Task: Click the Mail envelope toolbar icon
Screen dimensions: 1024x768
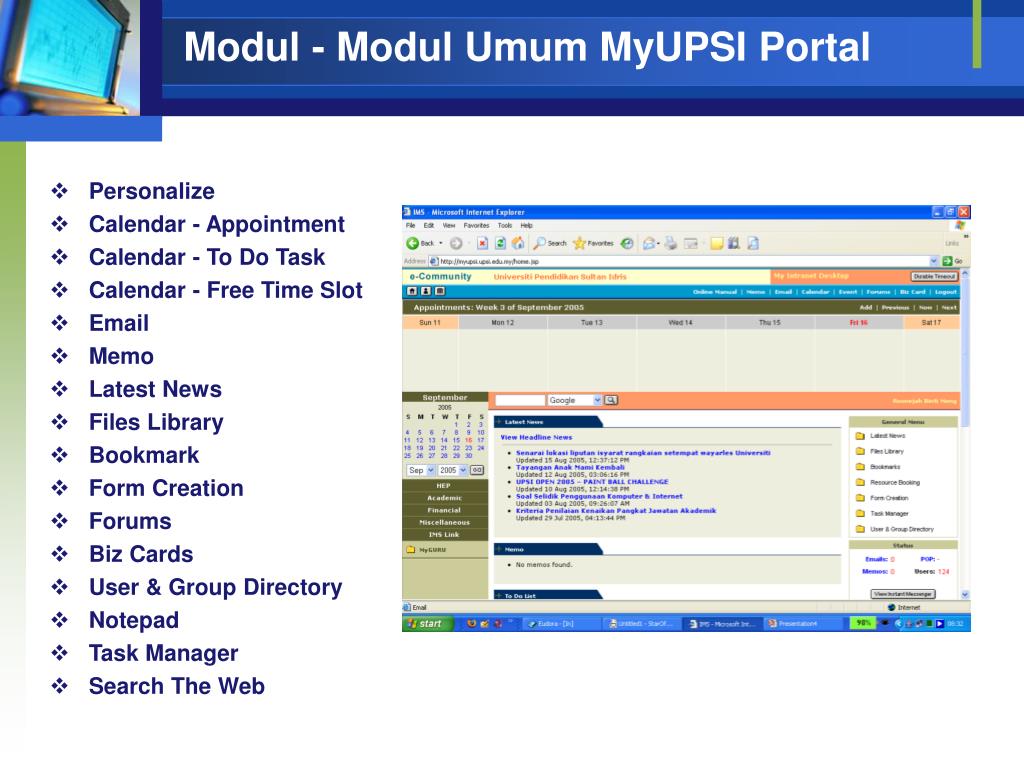Action: [x=649, y=244]
